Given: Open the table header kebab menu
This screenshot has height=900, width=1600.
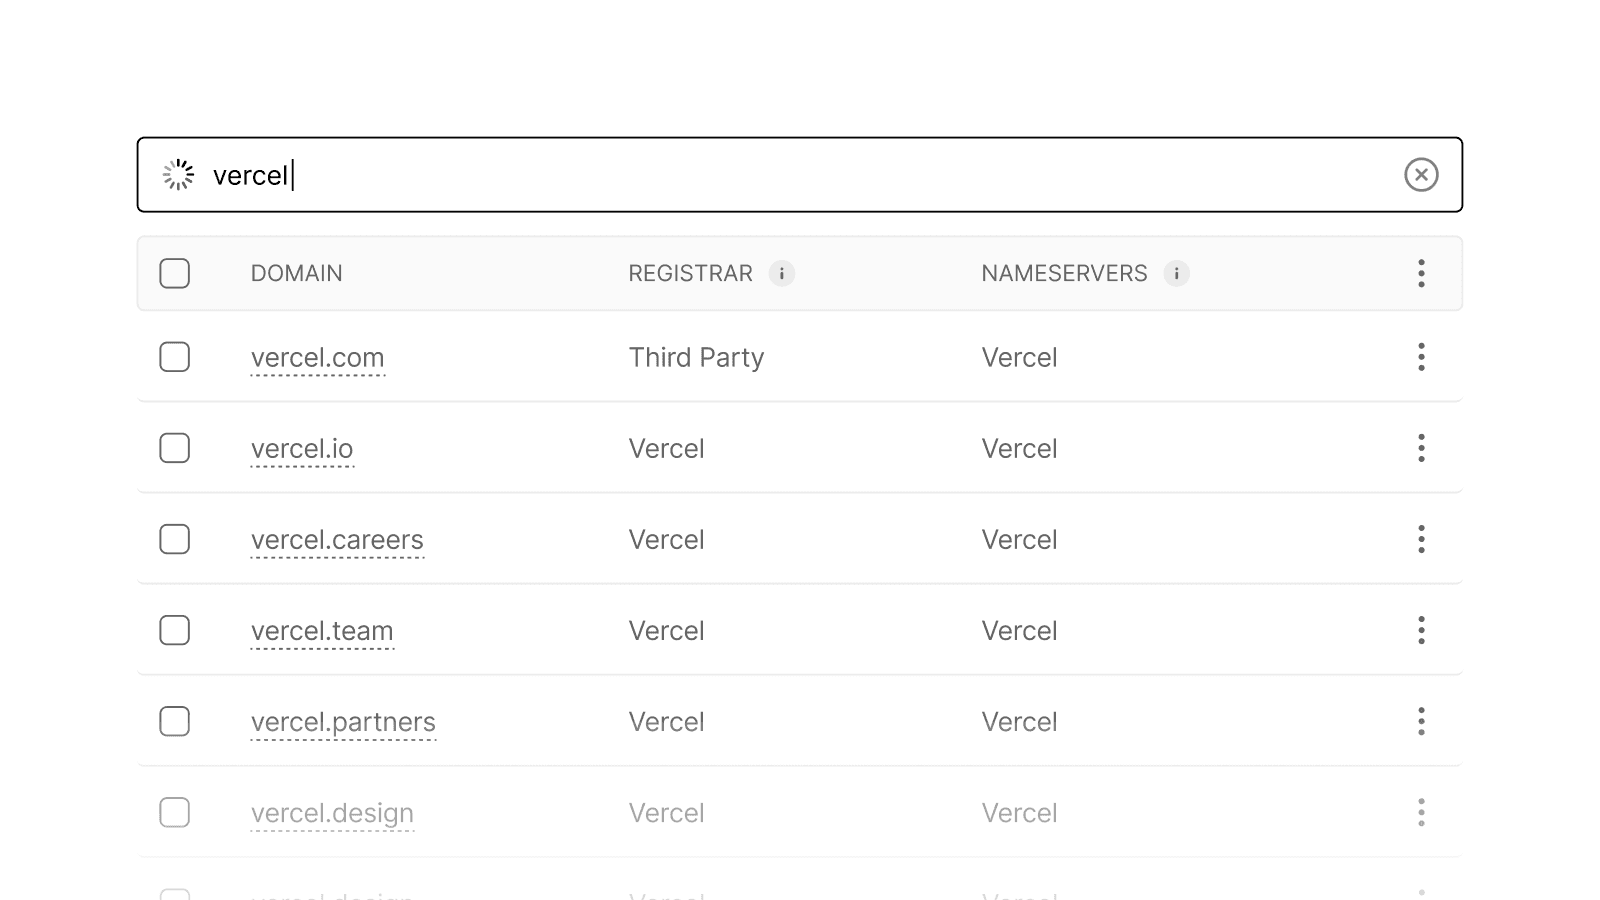Looking at the screenshot, I should 1421,273.
